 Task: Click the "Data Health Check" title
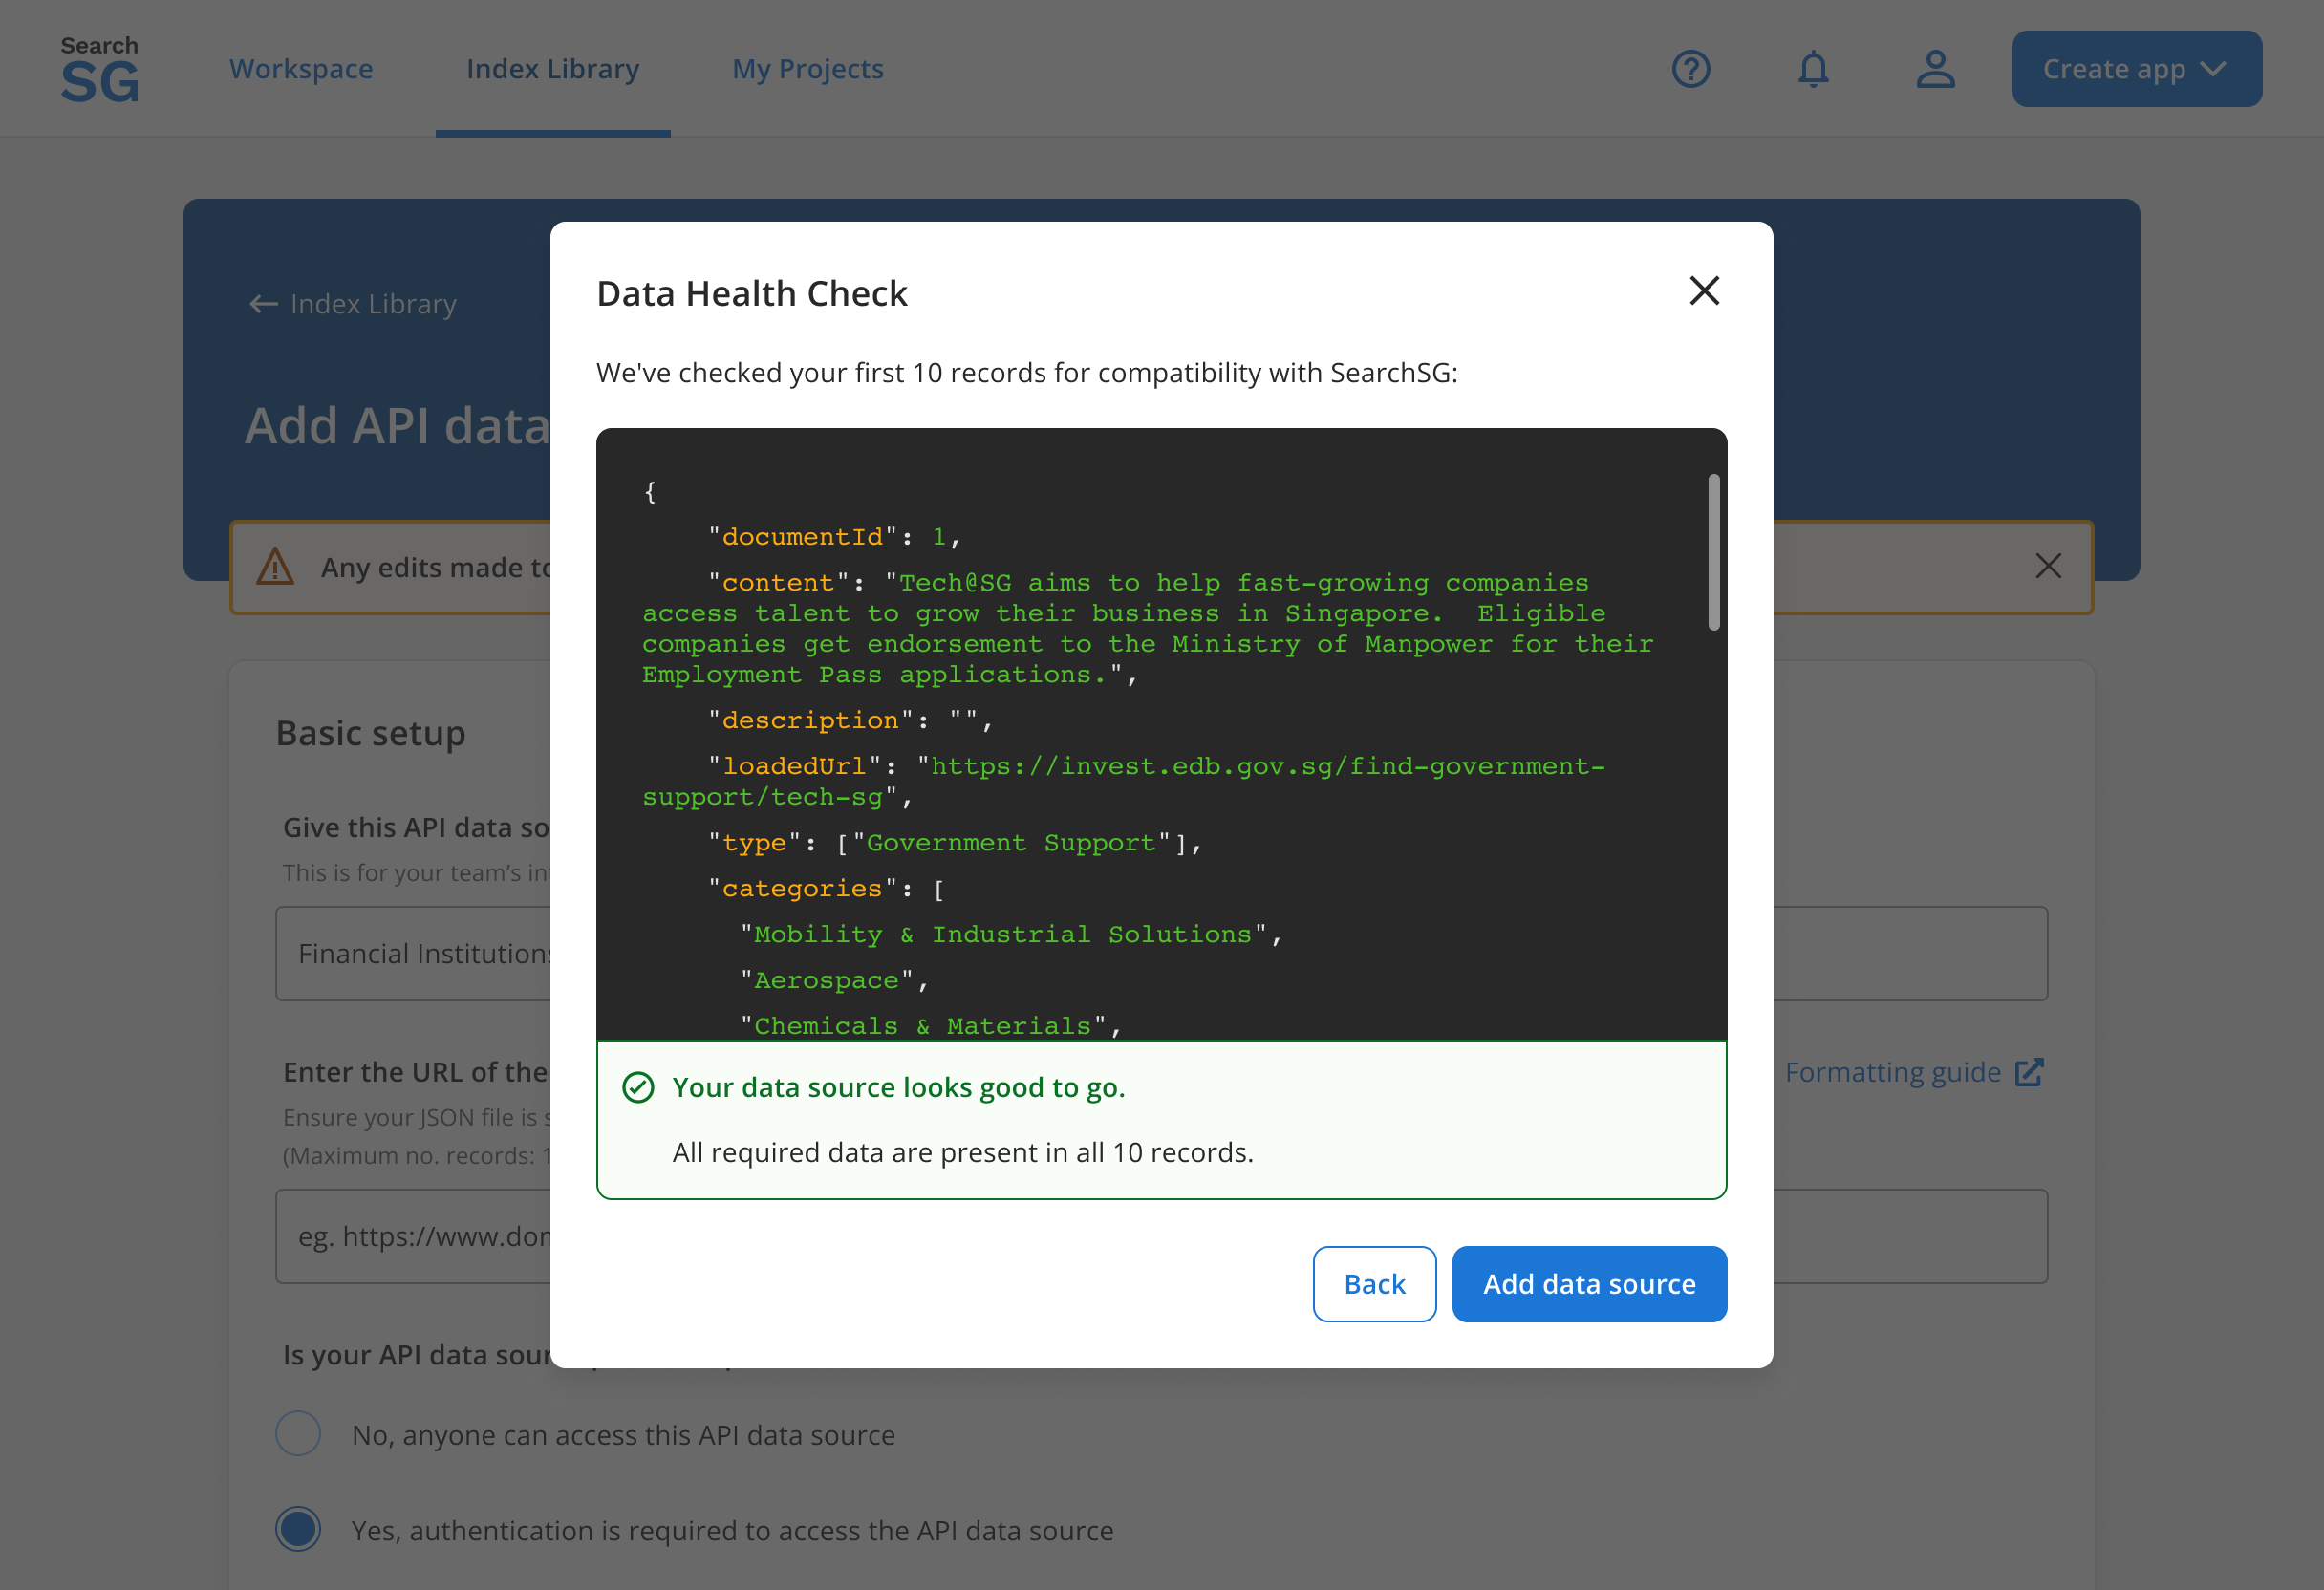click(x=751, y=293)
